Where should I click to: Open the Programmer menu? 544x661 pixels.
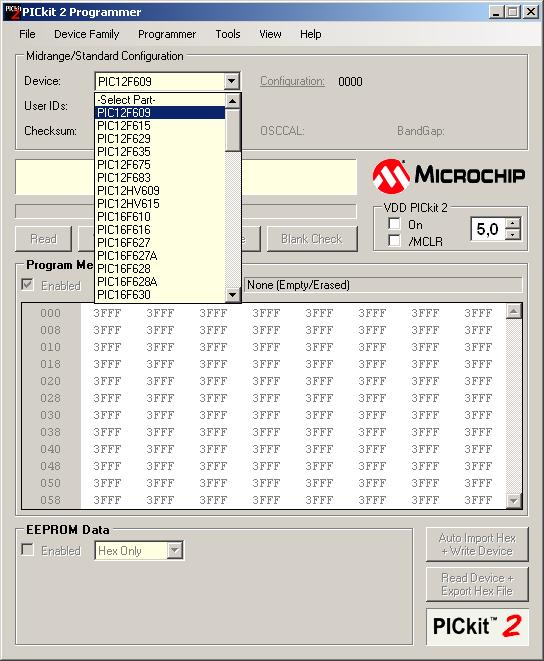click(167, 34)
